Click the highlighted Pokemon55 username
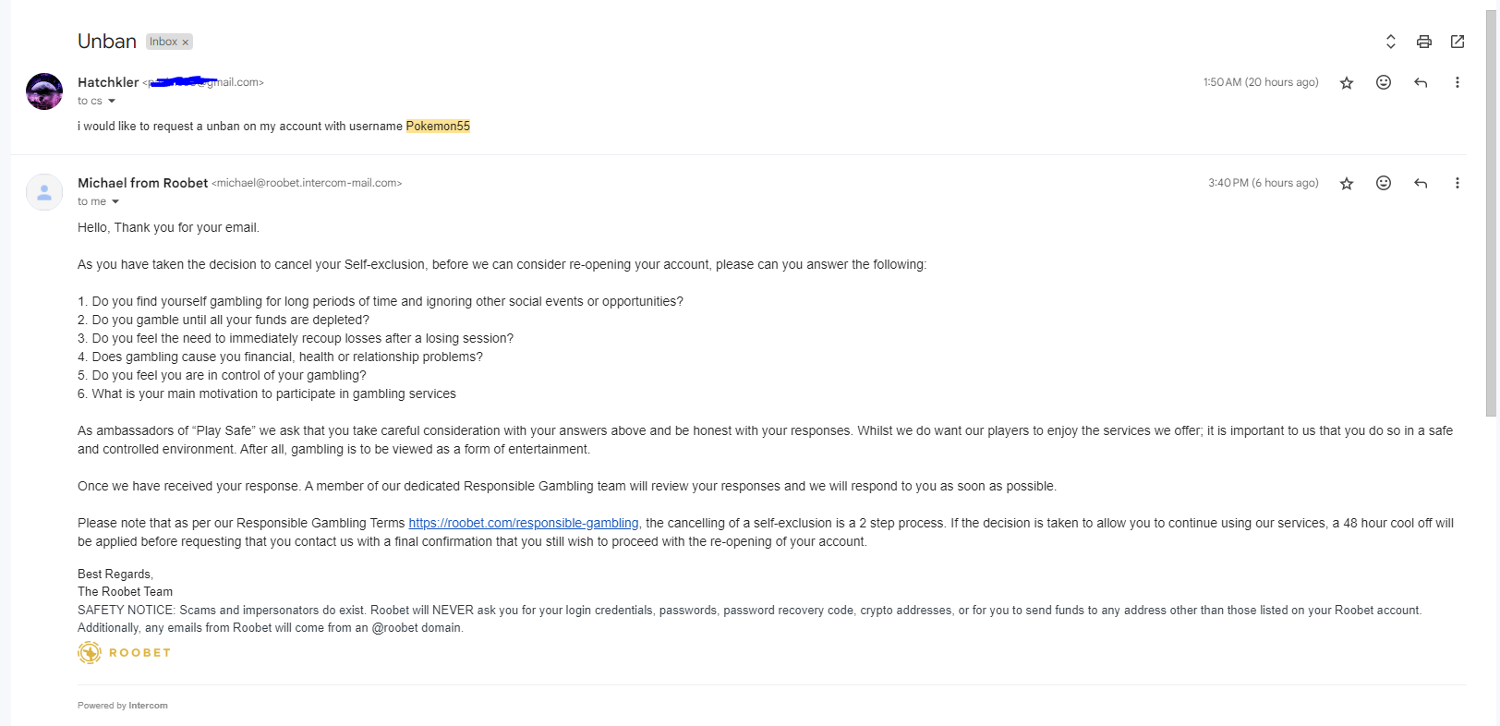 438,127
